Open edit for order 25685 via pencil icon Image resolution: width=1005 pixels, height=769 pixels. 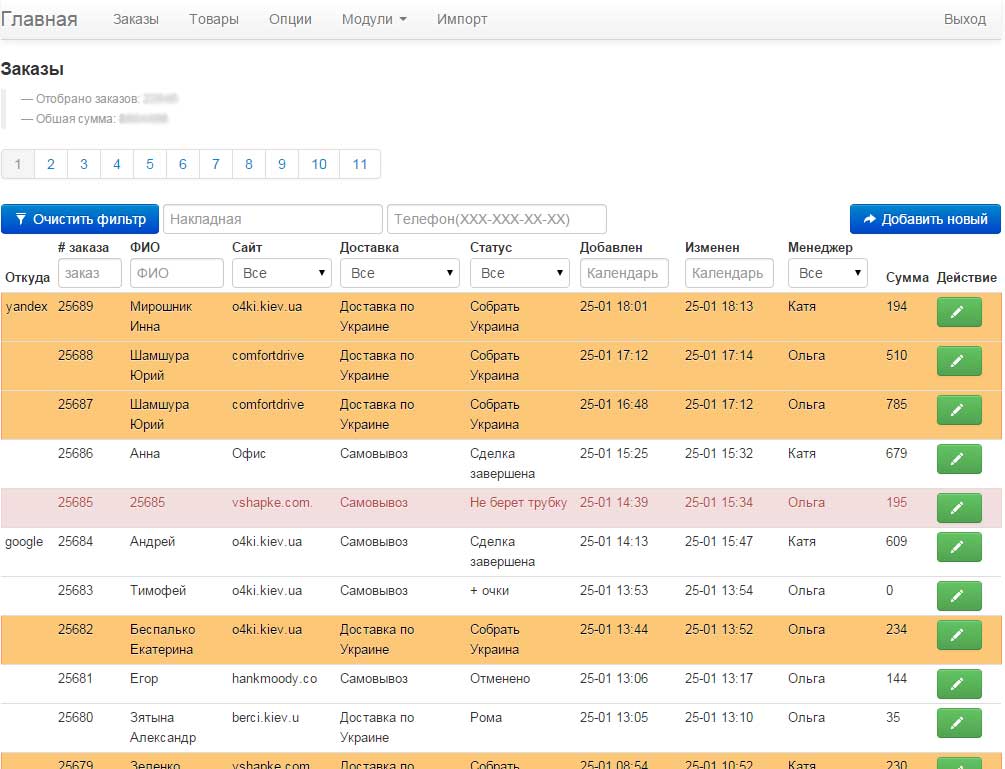pos(958,508)
